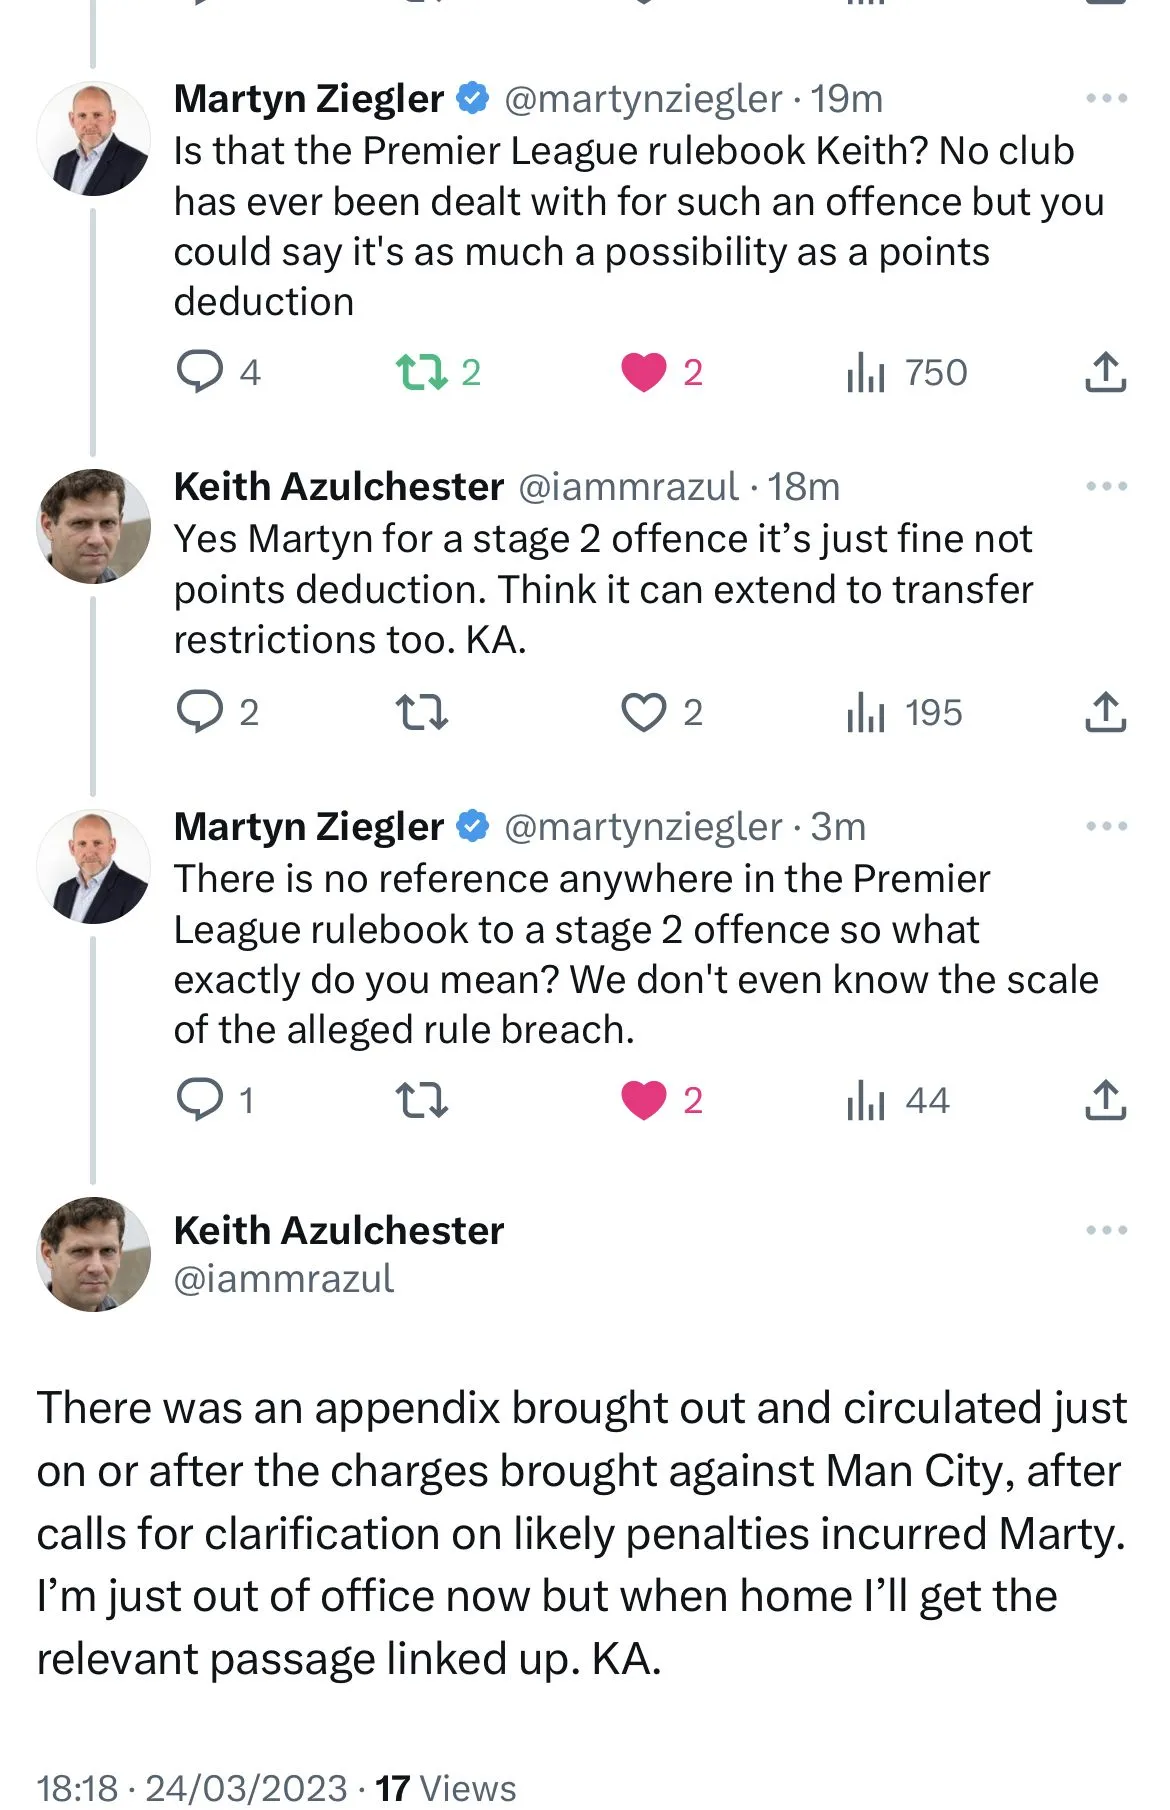
Task: Reply to Martyn Ziegler's 3m tweet
Action: [x=200, y=1100]
